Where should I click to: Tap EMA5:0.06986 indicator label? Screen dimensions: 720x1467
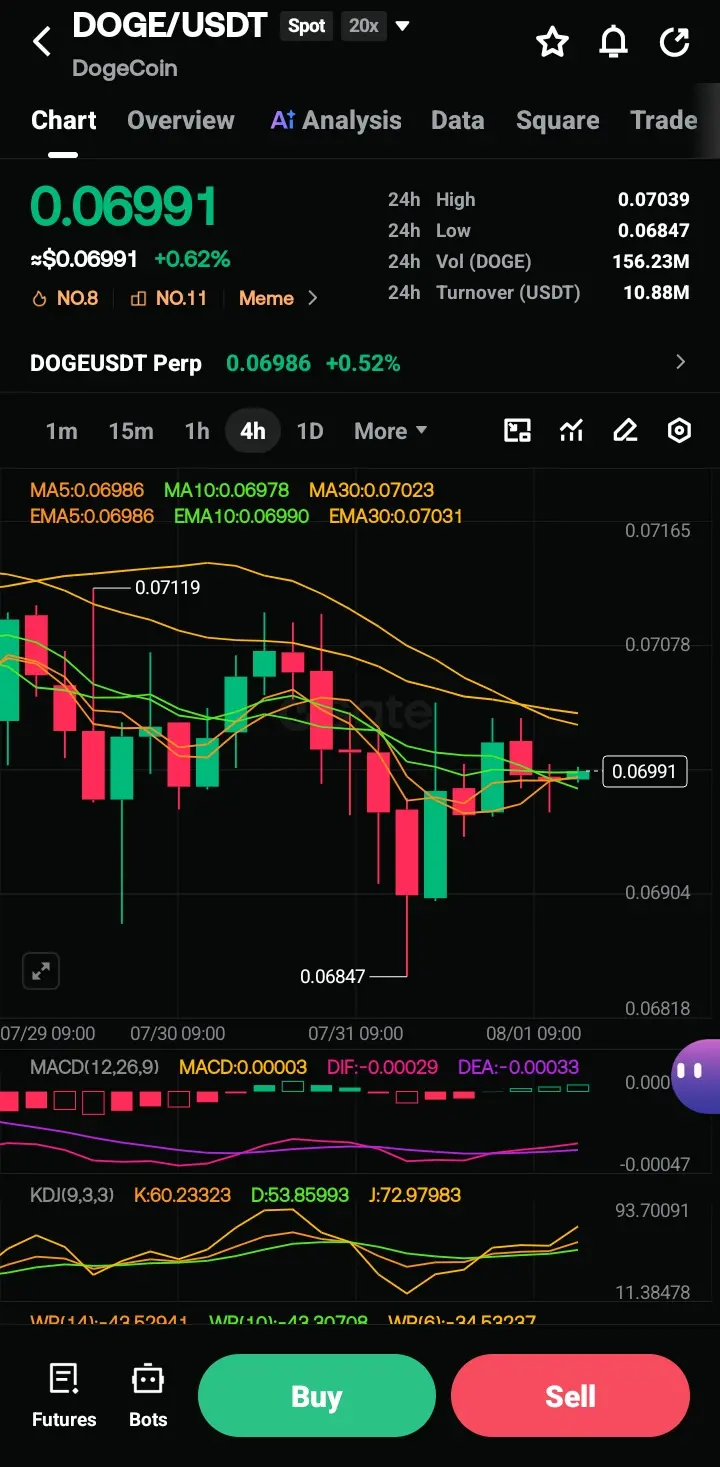pos(92,516)
